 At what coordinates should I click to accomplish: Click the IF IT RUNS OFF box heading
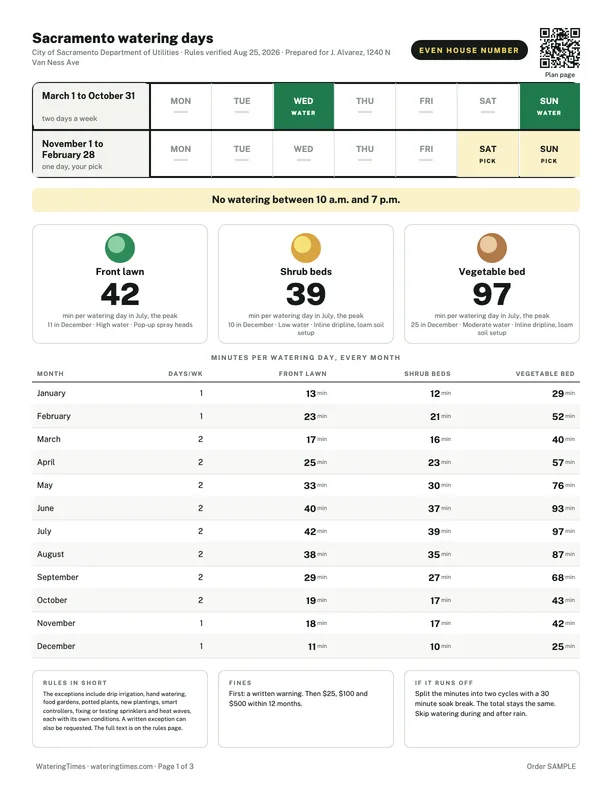444,682
